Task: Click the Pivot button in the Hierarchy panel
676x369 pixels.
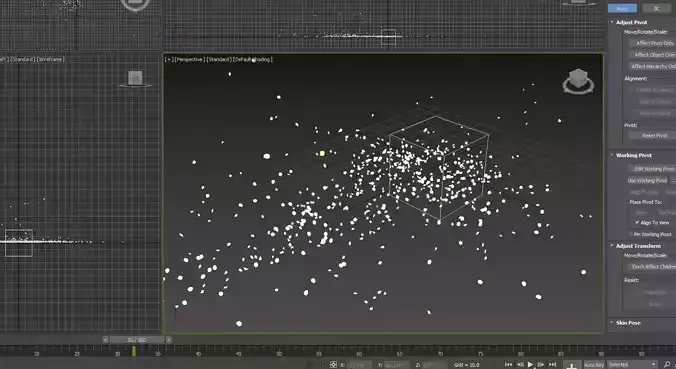Action: (x=622, y=8)
